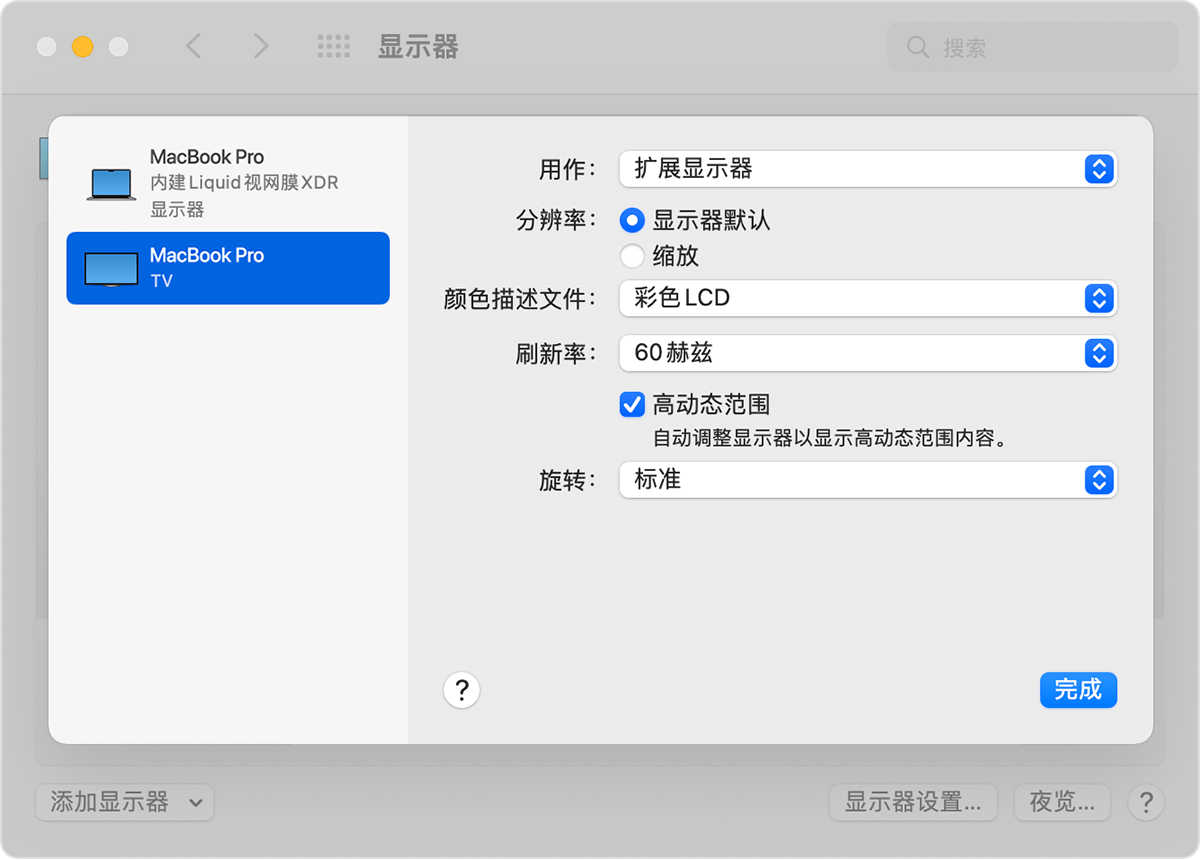This screenshot has height=860, width=1200.
Task: Click the forward navigation arrow
Action: 260,46
